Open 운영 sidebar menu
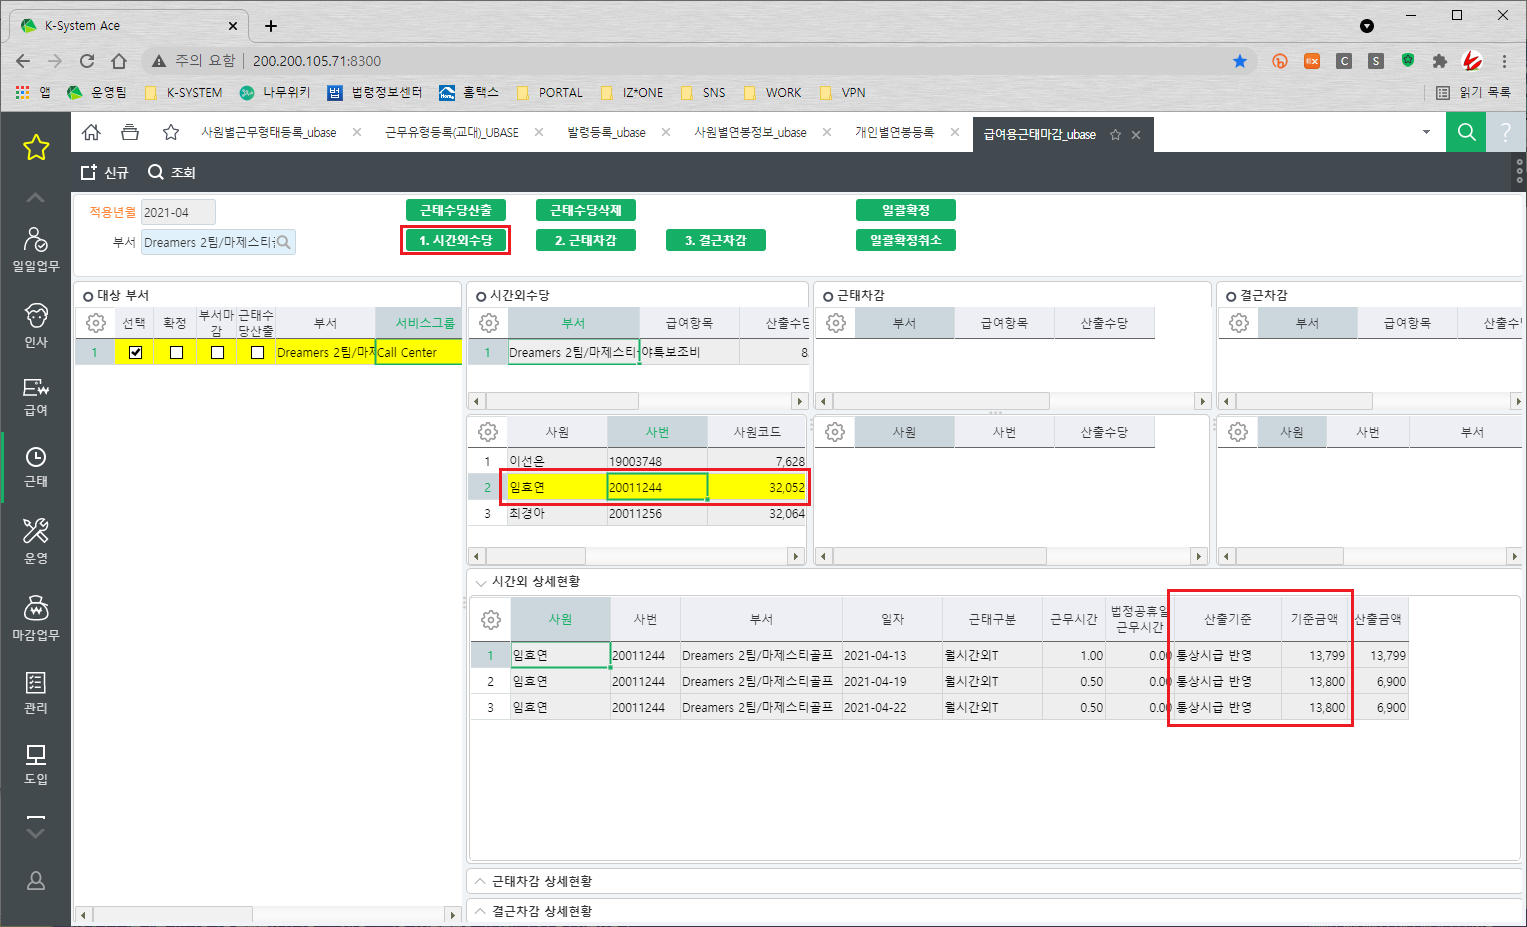This screenshot has width=1527, height=927. tap(36, 541)
